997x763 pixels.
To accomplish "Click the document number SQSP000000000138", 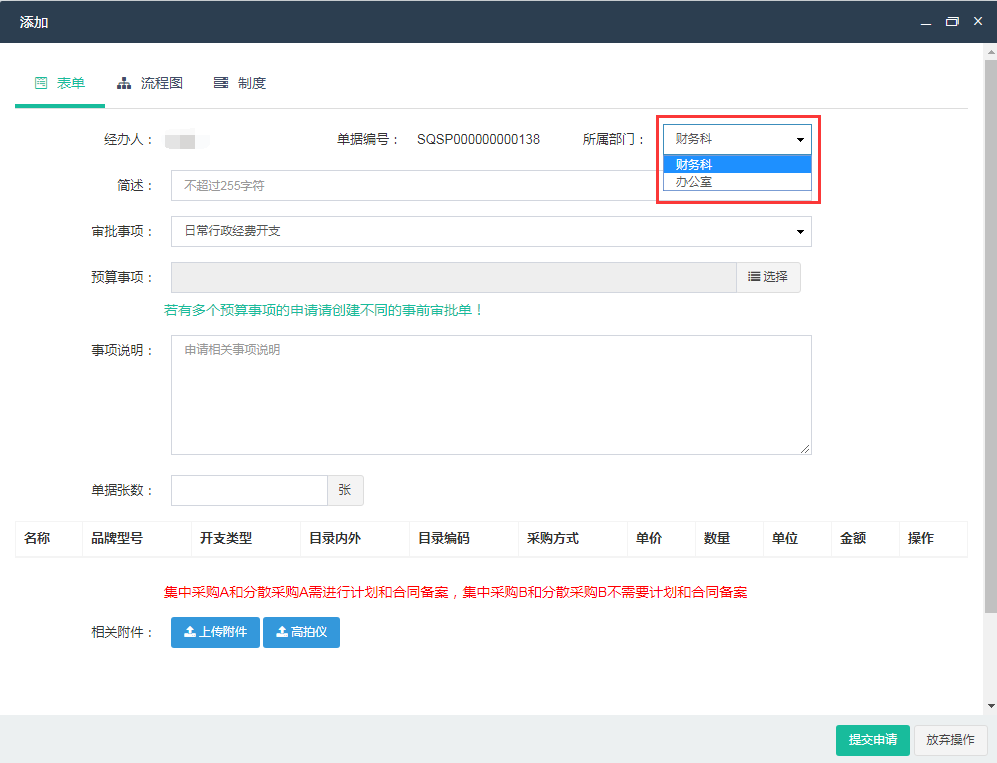I will 478,139.
